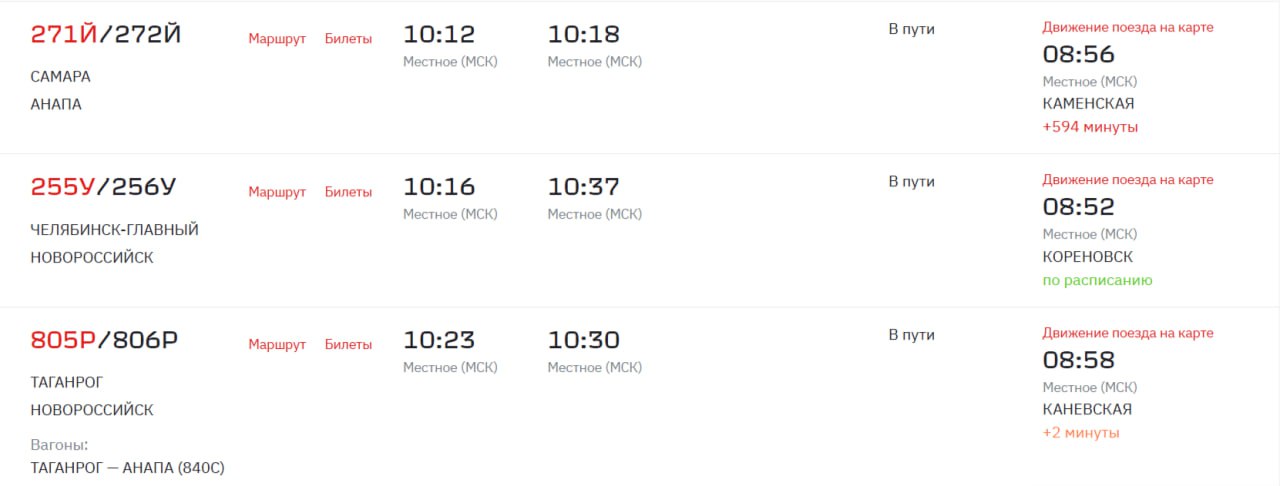Viewport: 1280px width, 486px height.
Task: Click the +2 минуты delay label
Action: click(x=1081, y=433)
